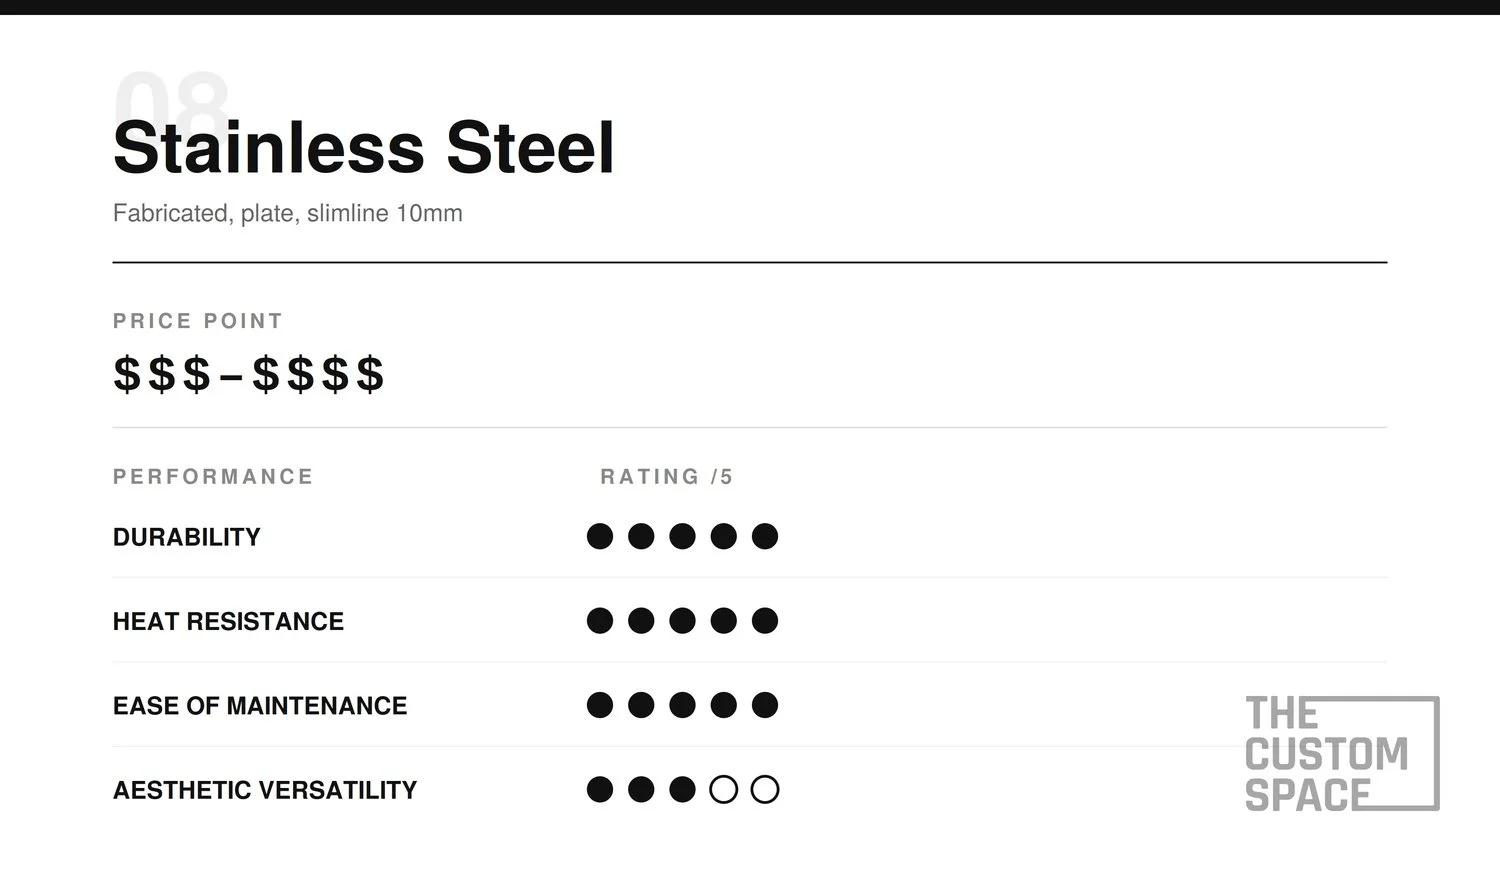
Task: Click the DURABILITY label
Action: click(x=187, y=537)
